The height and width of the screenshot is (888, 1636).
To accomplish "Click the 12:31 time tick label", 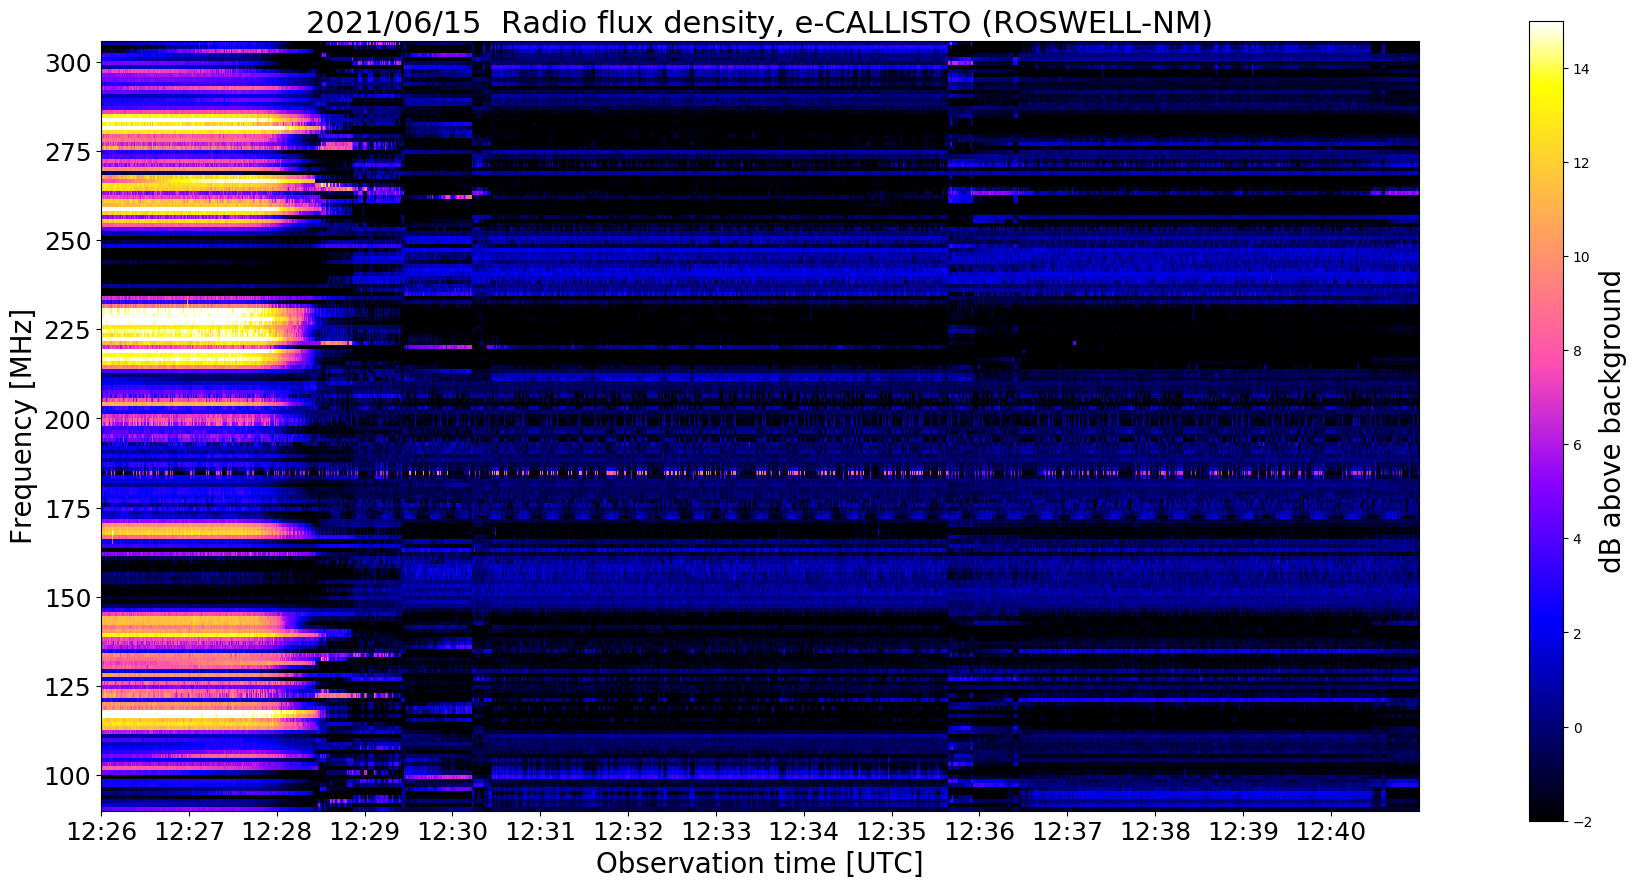I will pos(540,831).
